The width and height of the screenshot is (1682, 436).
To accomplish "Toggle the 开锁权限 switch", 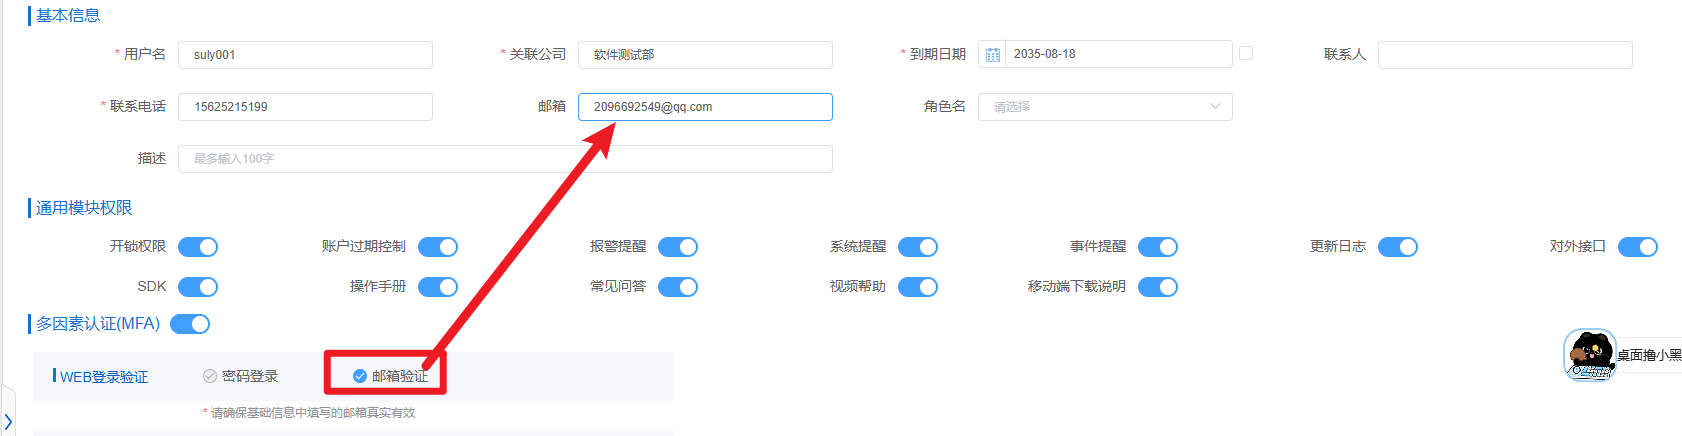I will tap(198, 247).
